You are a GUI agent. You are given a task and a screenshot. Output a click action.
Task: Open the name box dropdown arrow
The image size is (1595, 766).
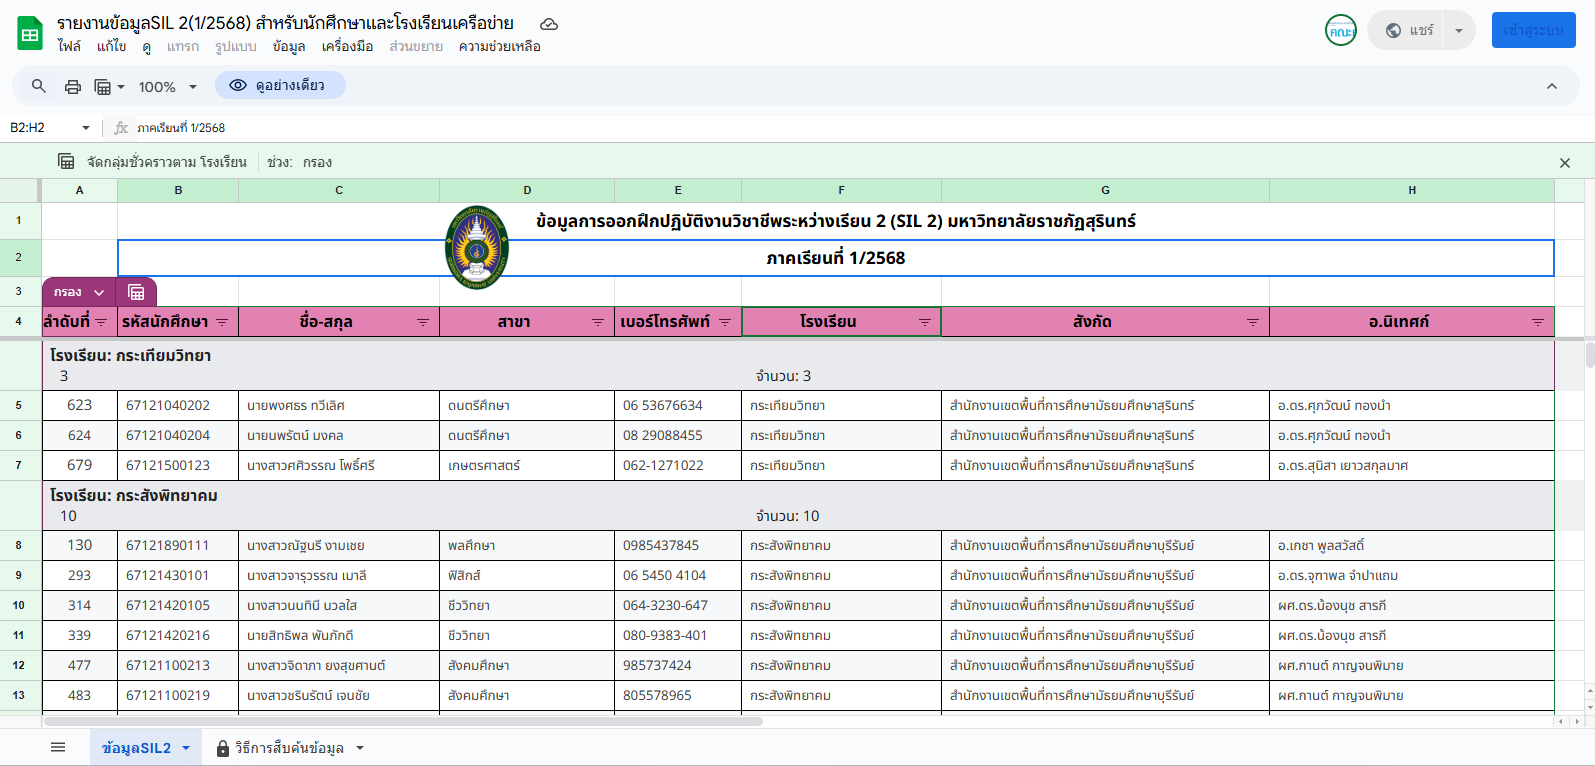coord(86,127)
